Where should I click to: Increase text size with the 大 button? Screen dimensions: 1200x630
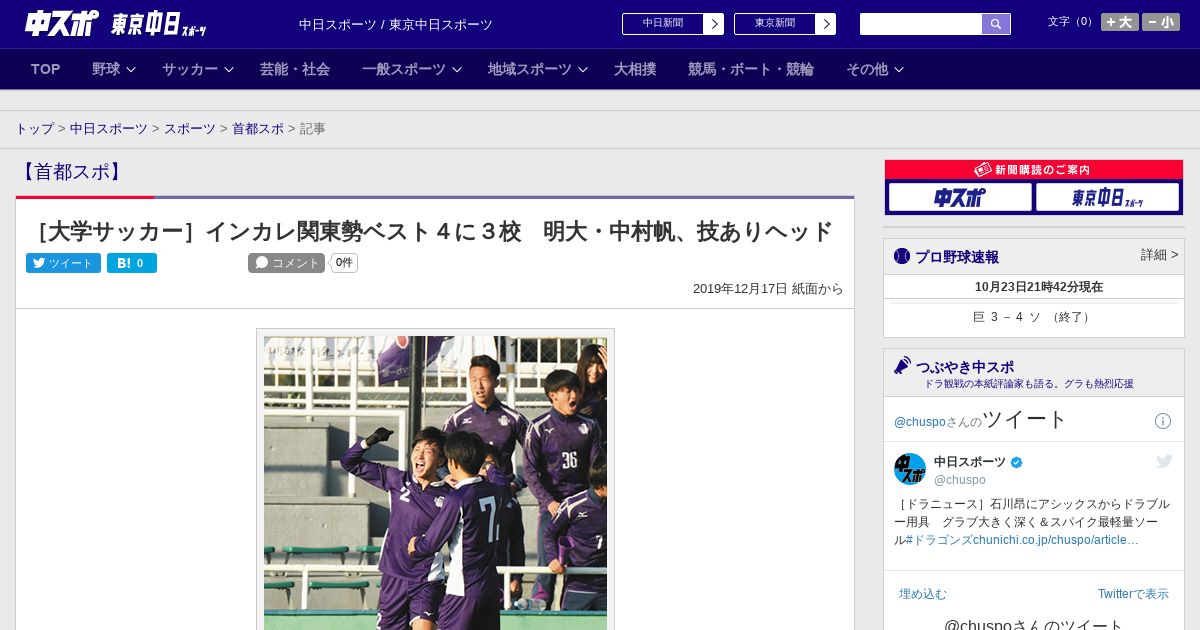coord(1119,22)
